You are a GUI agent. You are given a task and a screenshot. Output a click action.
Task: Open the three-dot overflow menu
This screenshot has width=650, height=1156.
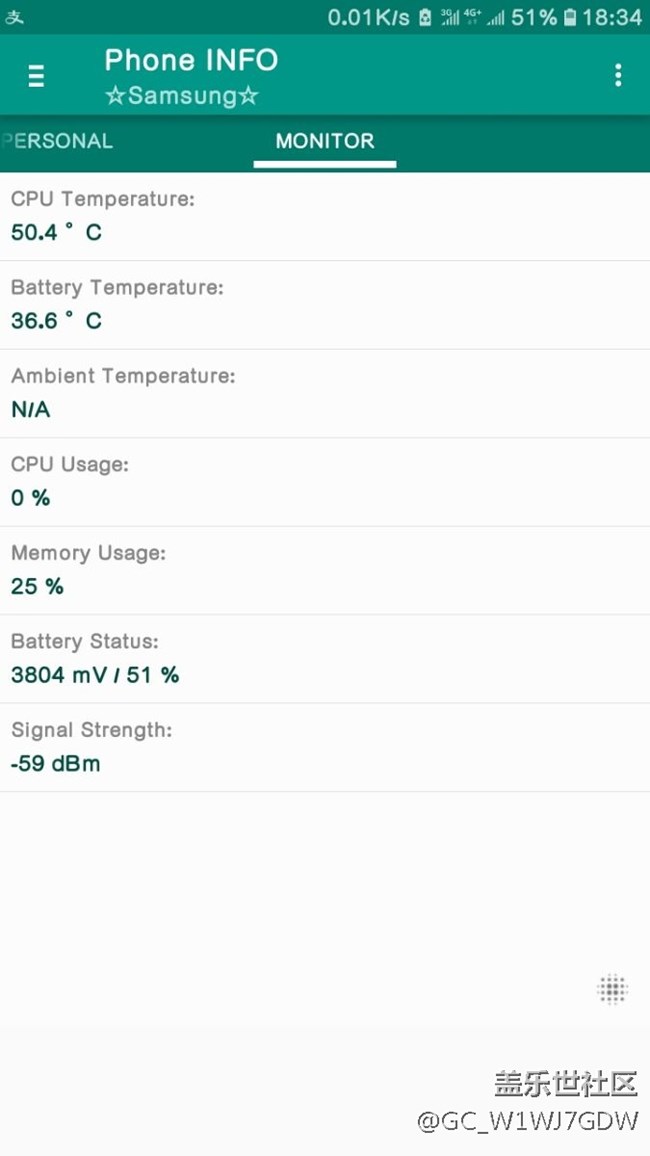pos(618,75)
